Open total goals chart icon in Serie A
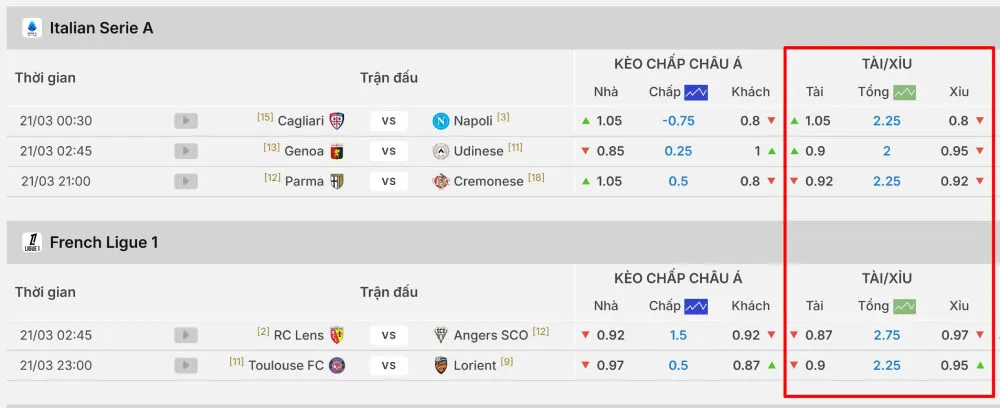 point(905,92)
